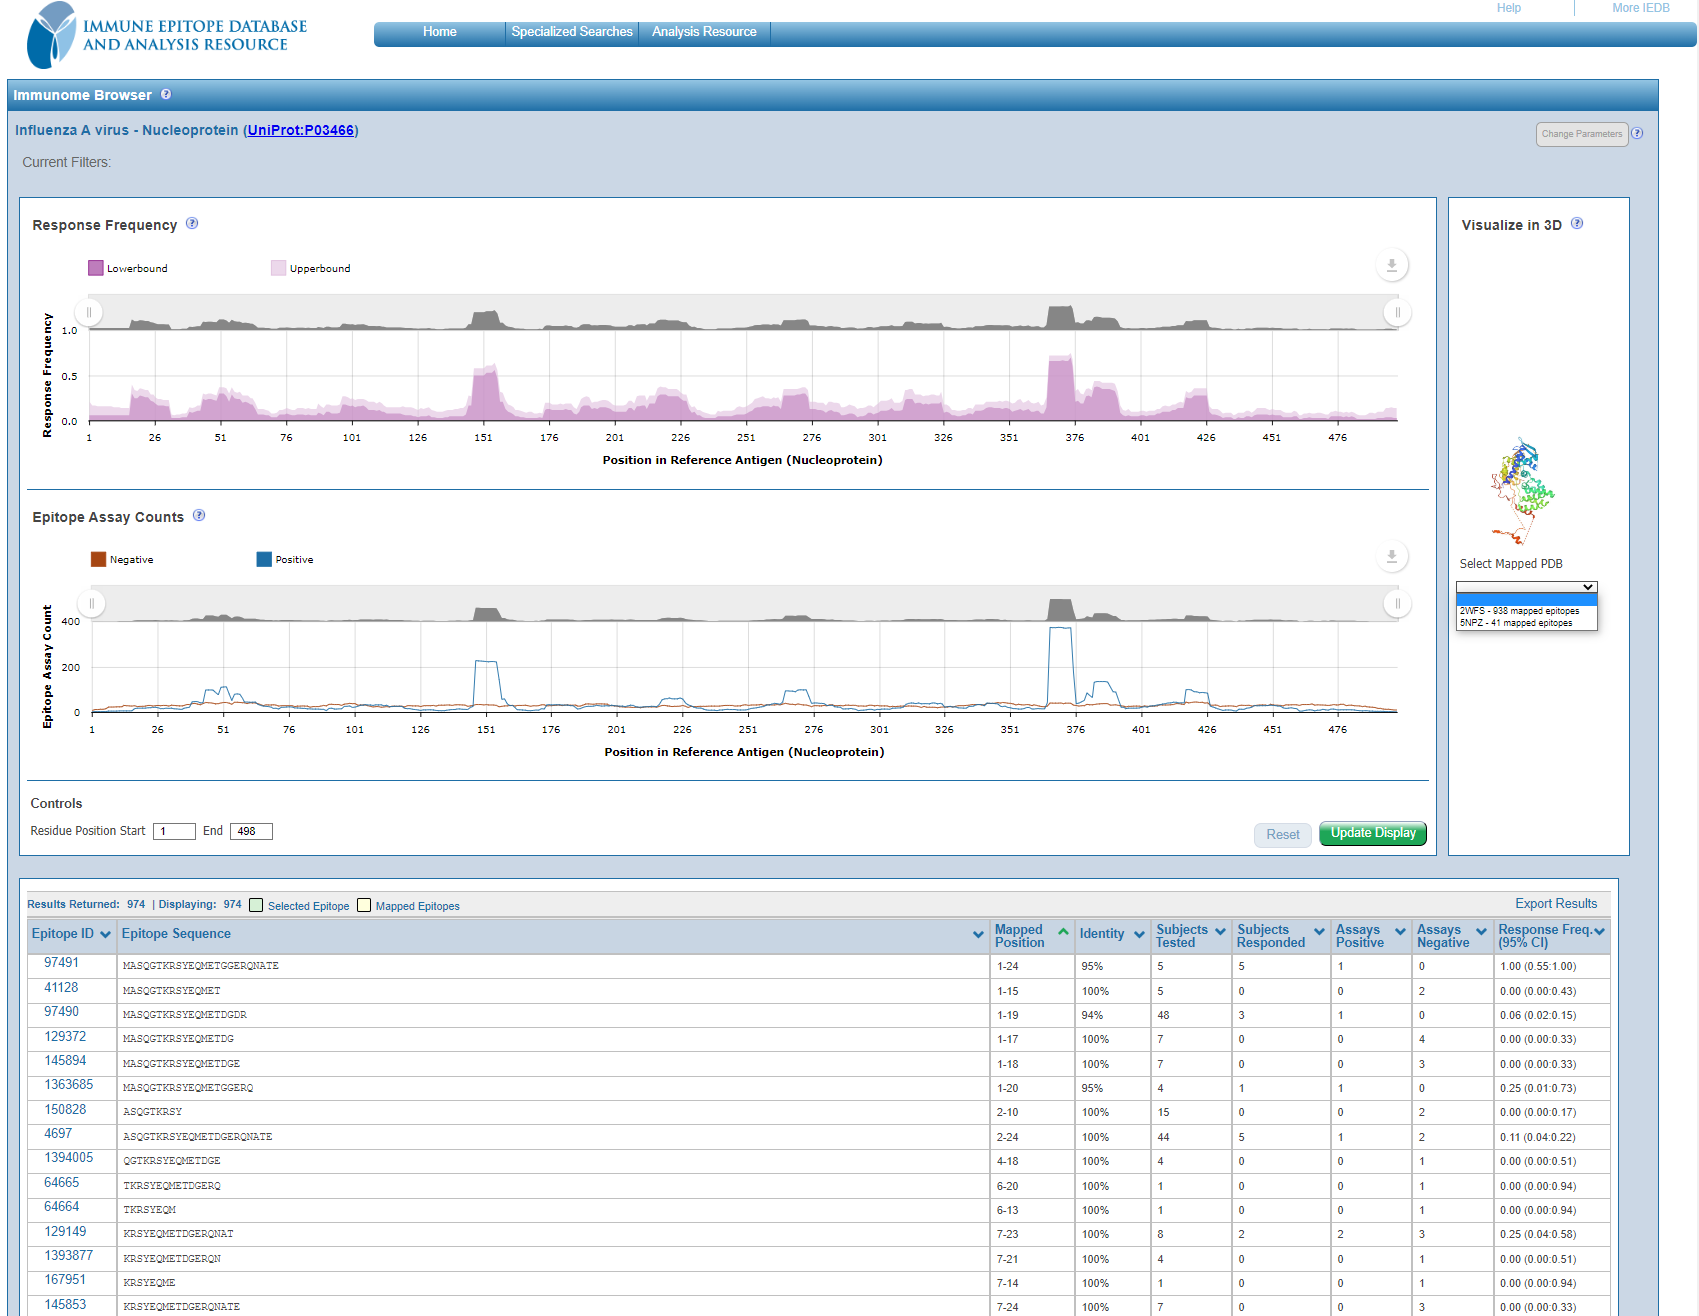Grab left handle of Response Frequency range slider
Image resolution: width=1699 pixels, height=1316 pixels.
tap(89, 312)
